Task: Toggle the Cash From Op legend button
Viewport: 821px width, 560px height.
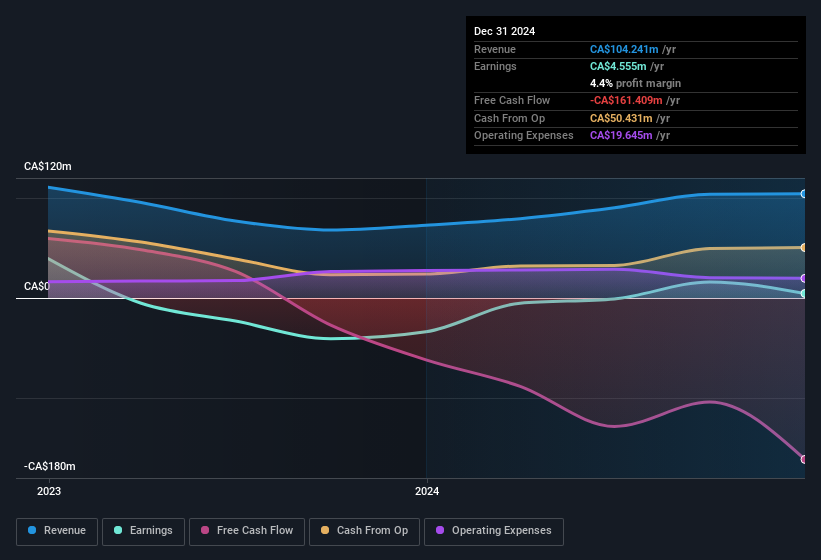Action: (364, 531)
